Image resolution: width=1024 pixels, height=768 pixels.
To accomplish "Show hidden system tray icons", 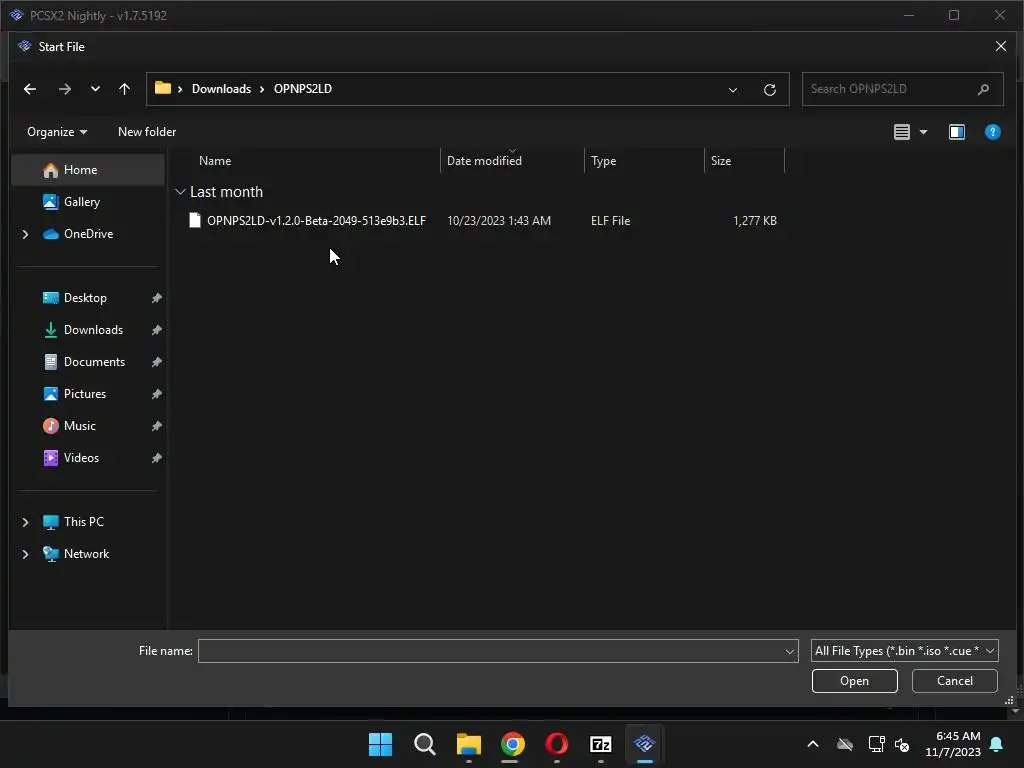I will tap(813, 744).
